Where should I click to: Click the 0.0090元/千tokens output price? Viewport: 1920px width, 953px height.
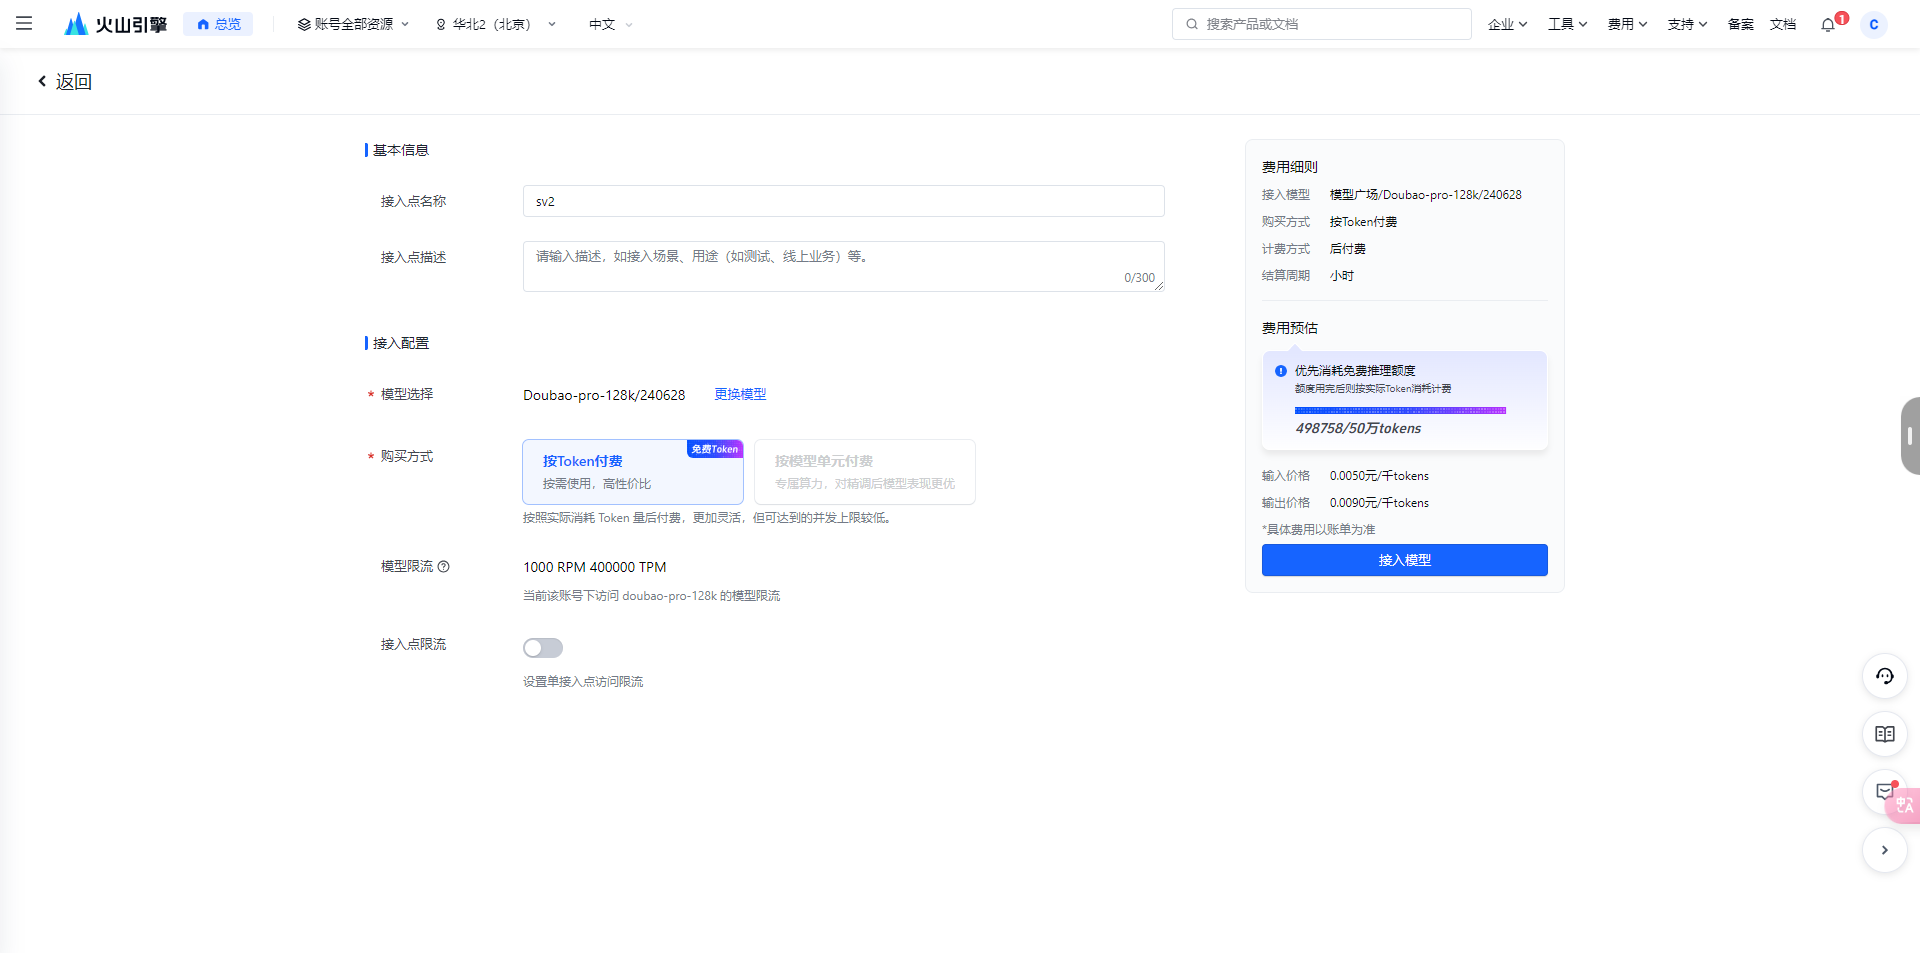pos(1379,503)
